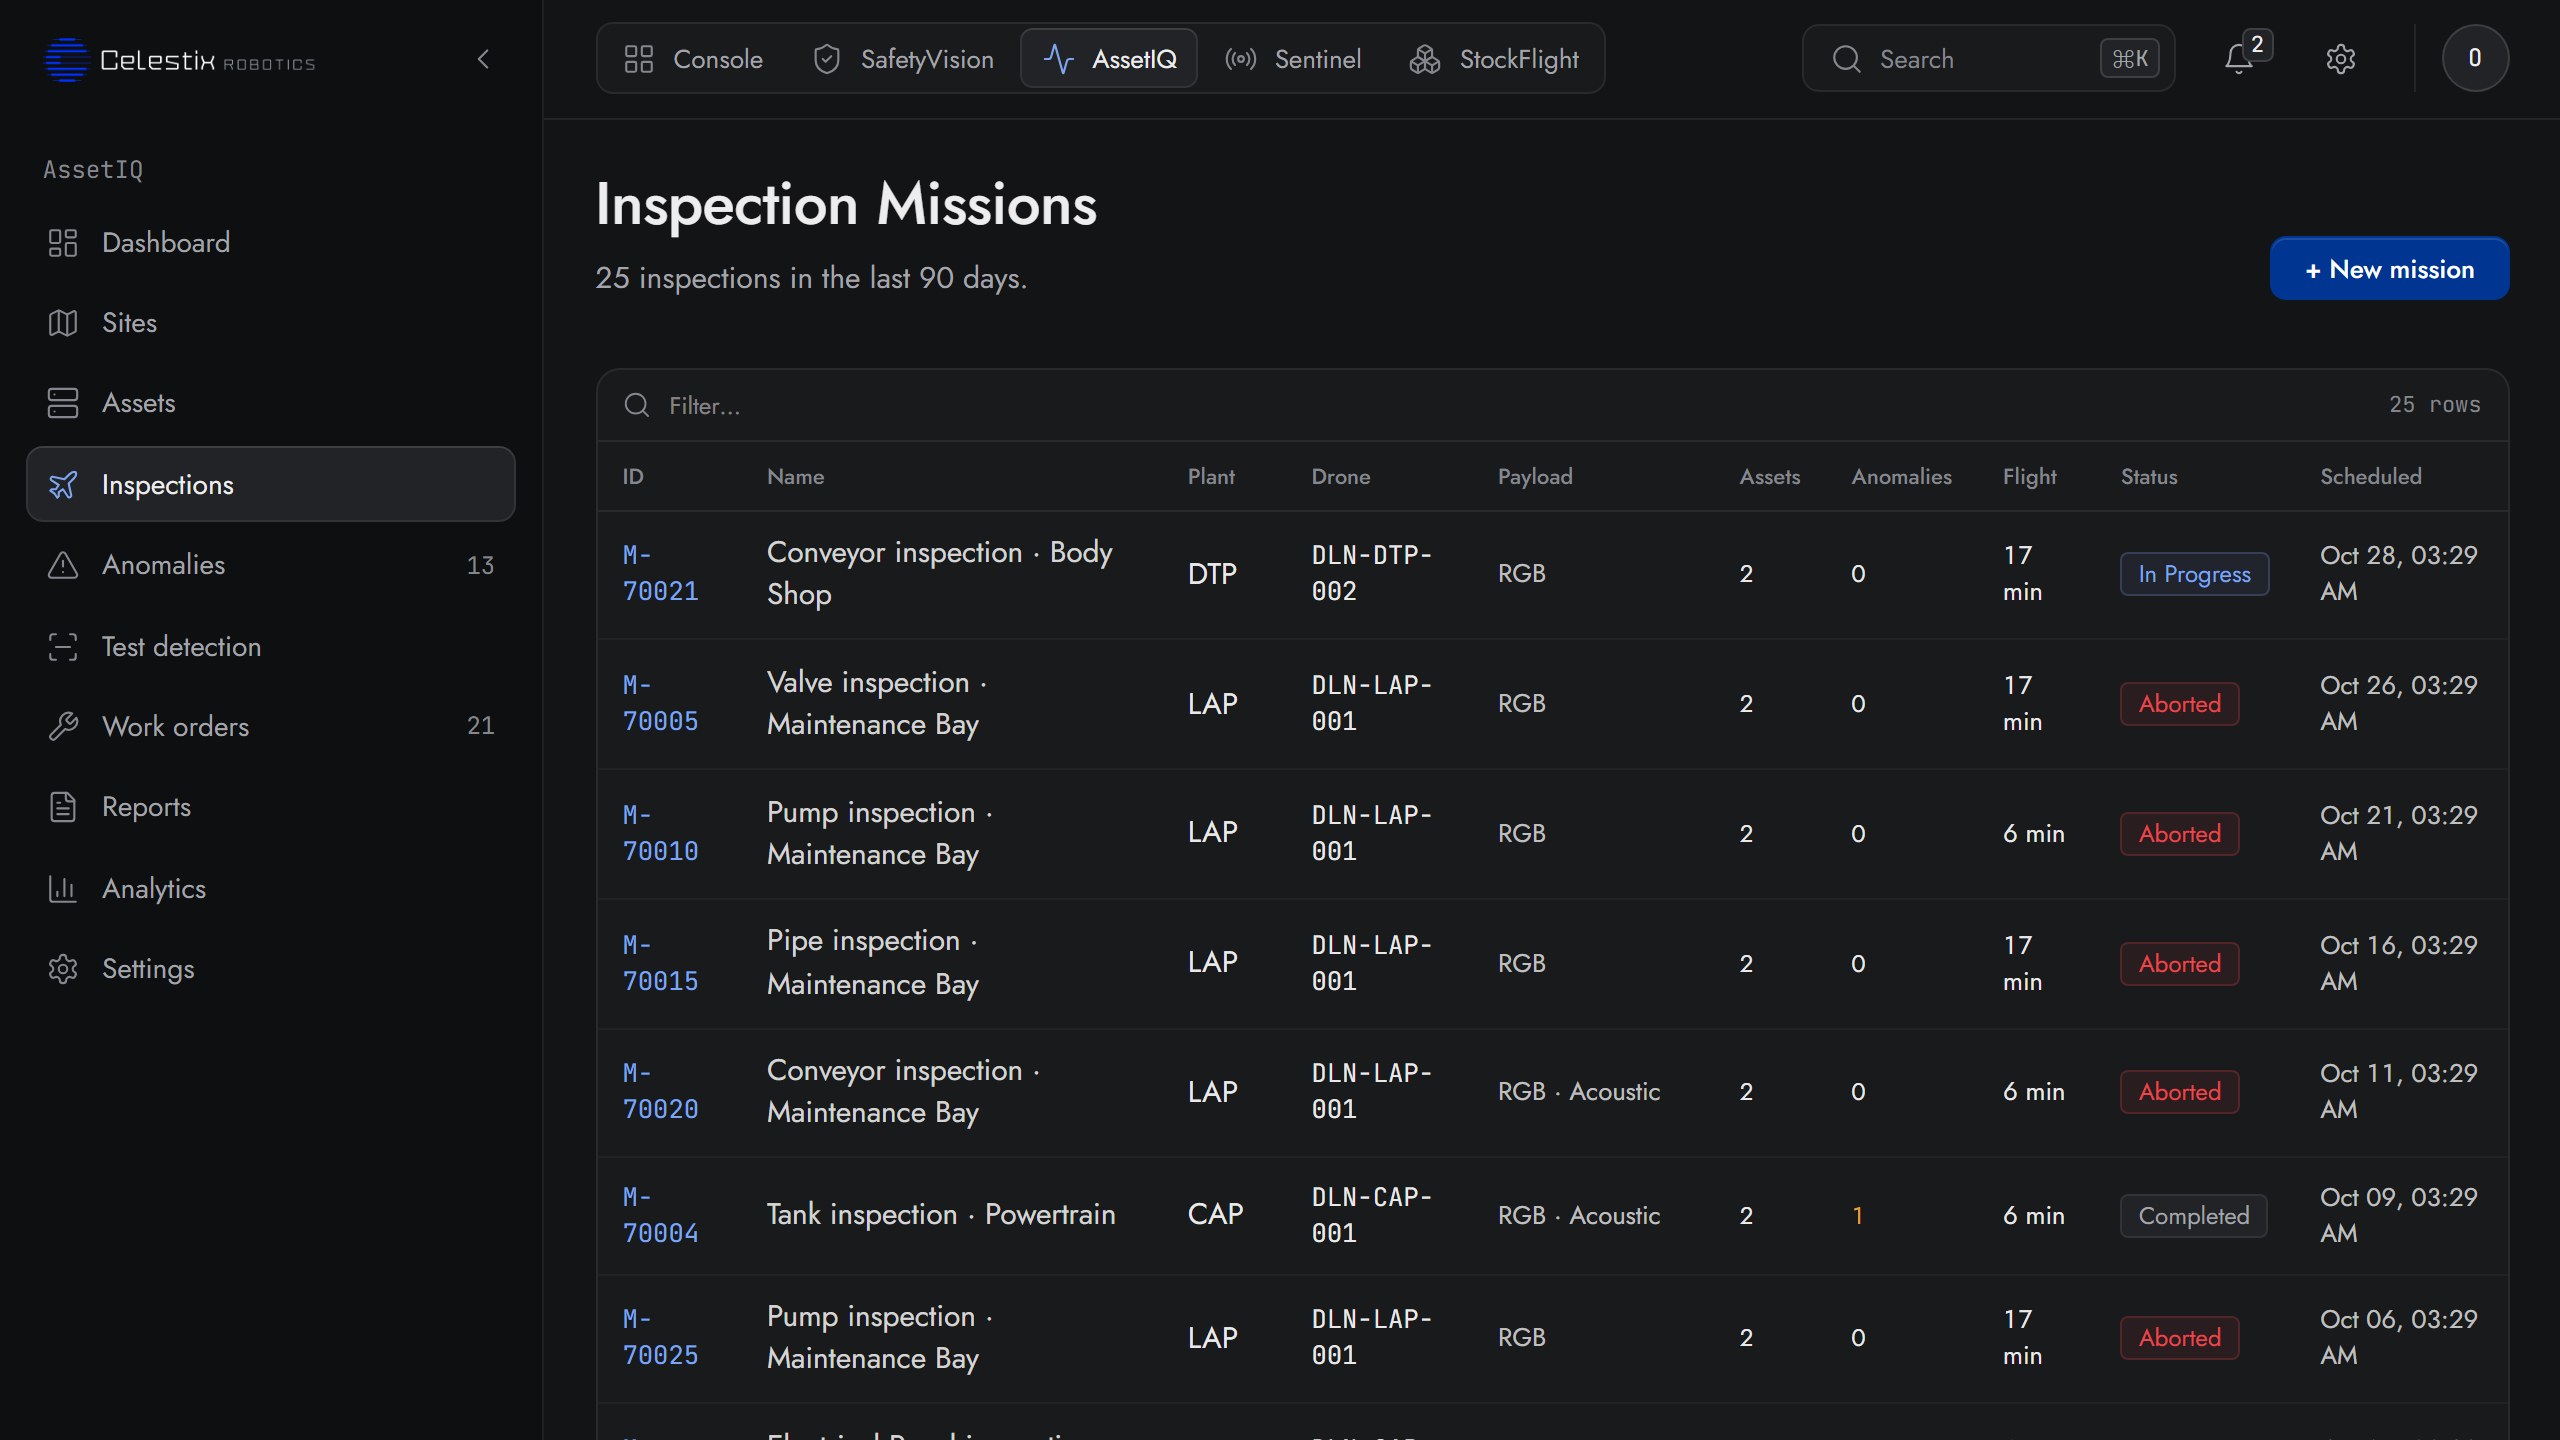Click the Reports document icon

[x=63, y=807]
